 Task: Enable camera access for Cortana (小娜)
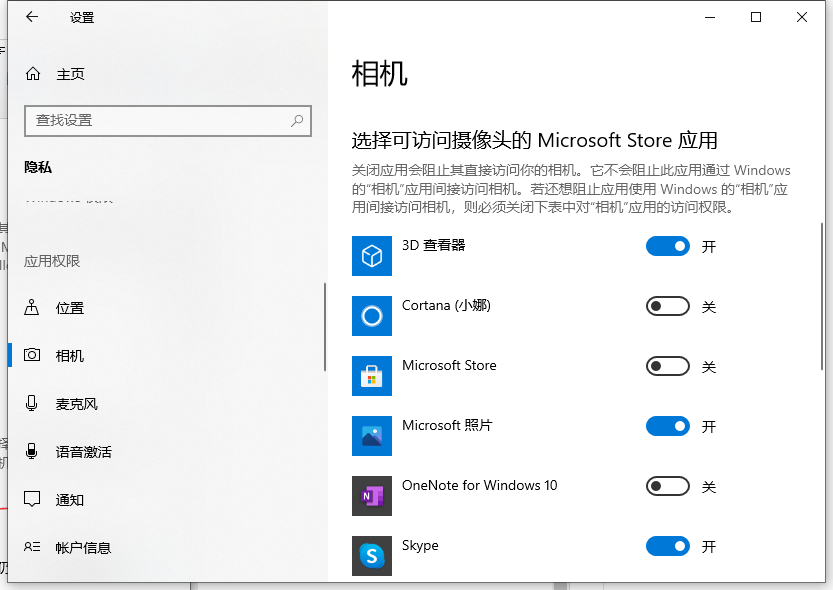click(668, 307)
